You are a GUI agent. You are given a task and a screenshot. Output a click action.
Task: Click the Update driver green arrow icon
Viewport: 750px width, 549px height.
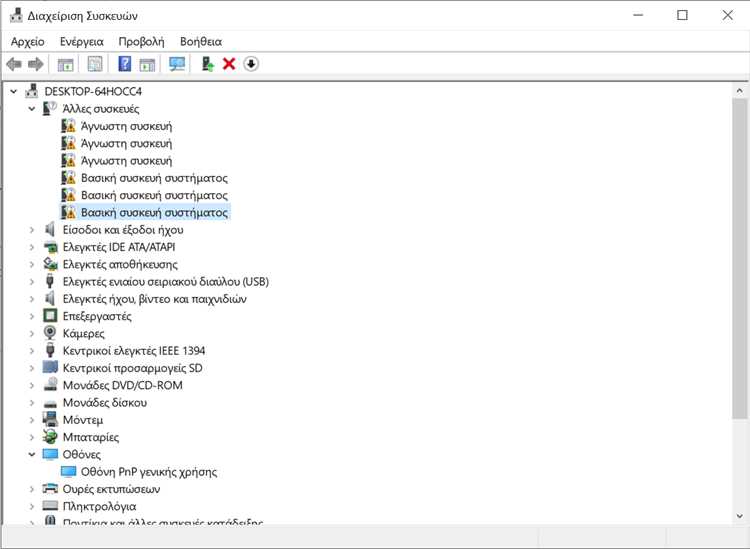207,64
